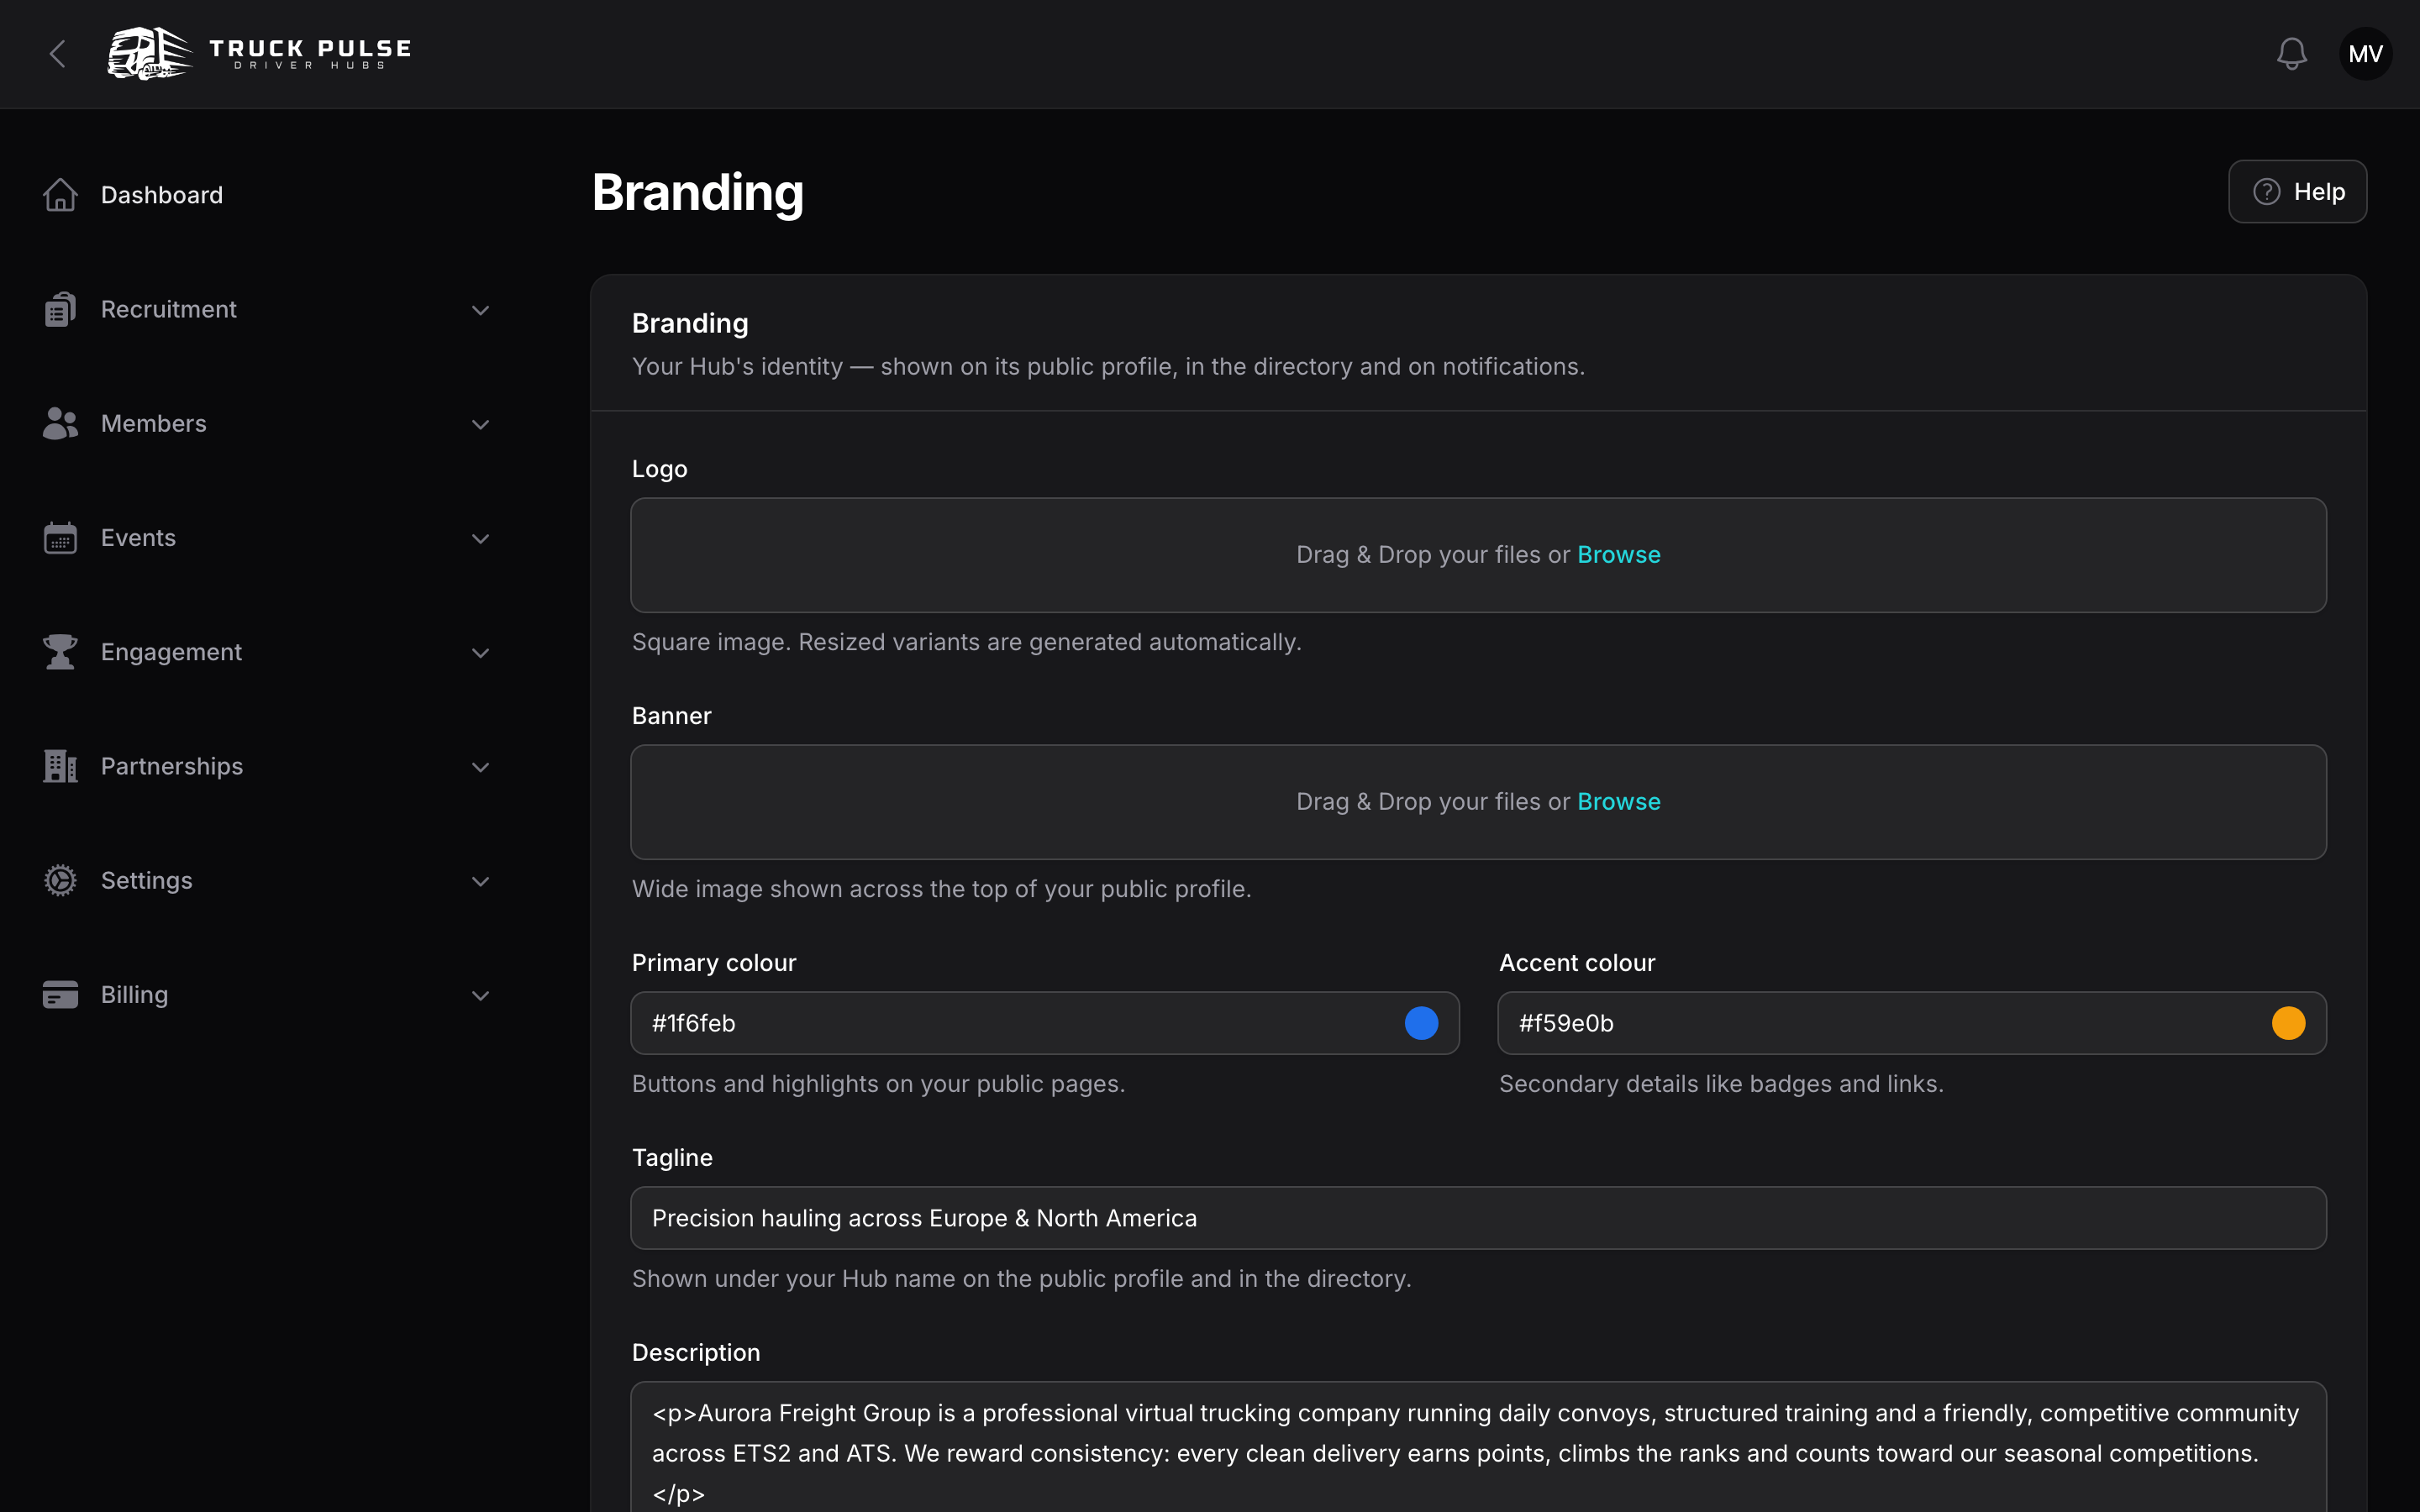Expand the Partnerships chevron
The height and width of the screenshot is (1512, 2420).
(480, 767)
